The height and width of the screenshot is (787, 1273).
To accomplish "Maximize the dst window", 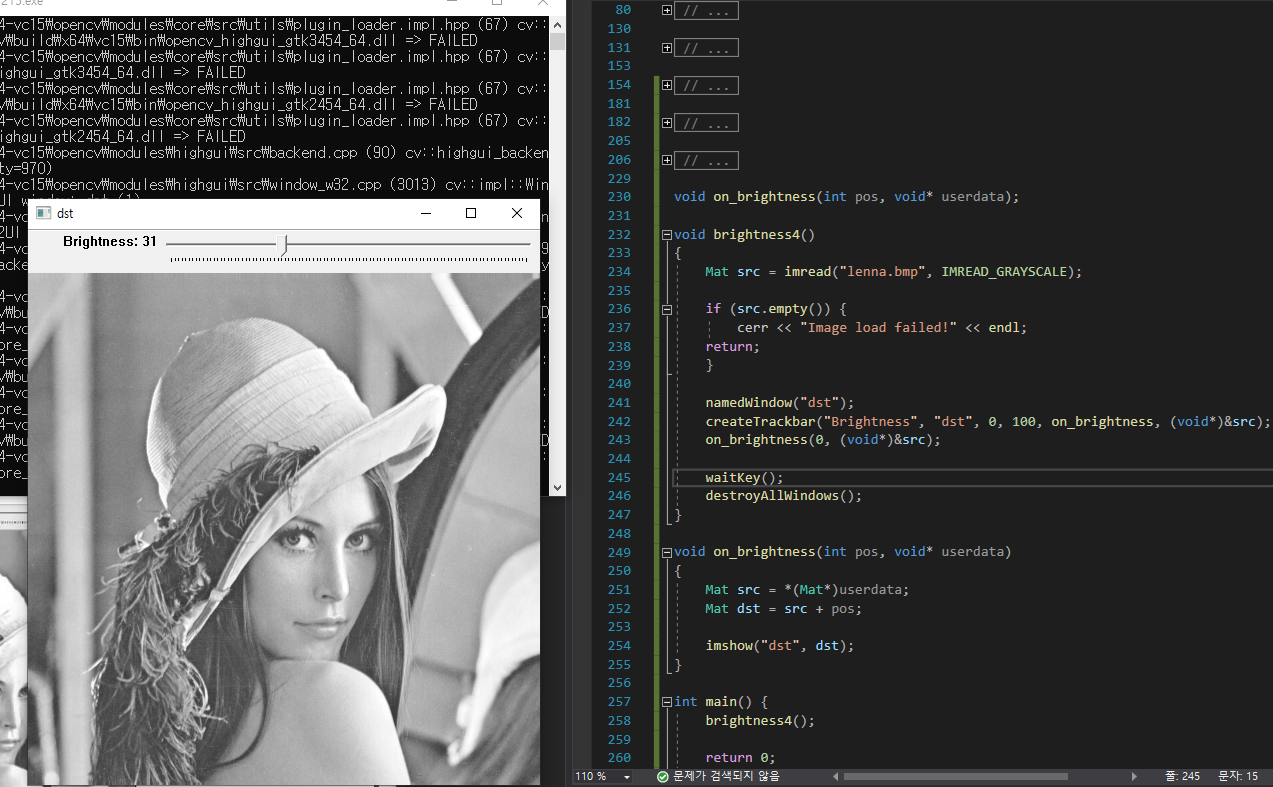I will (x=471, y=213).
